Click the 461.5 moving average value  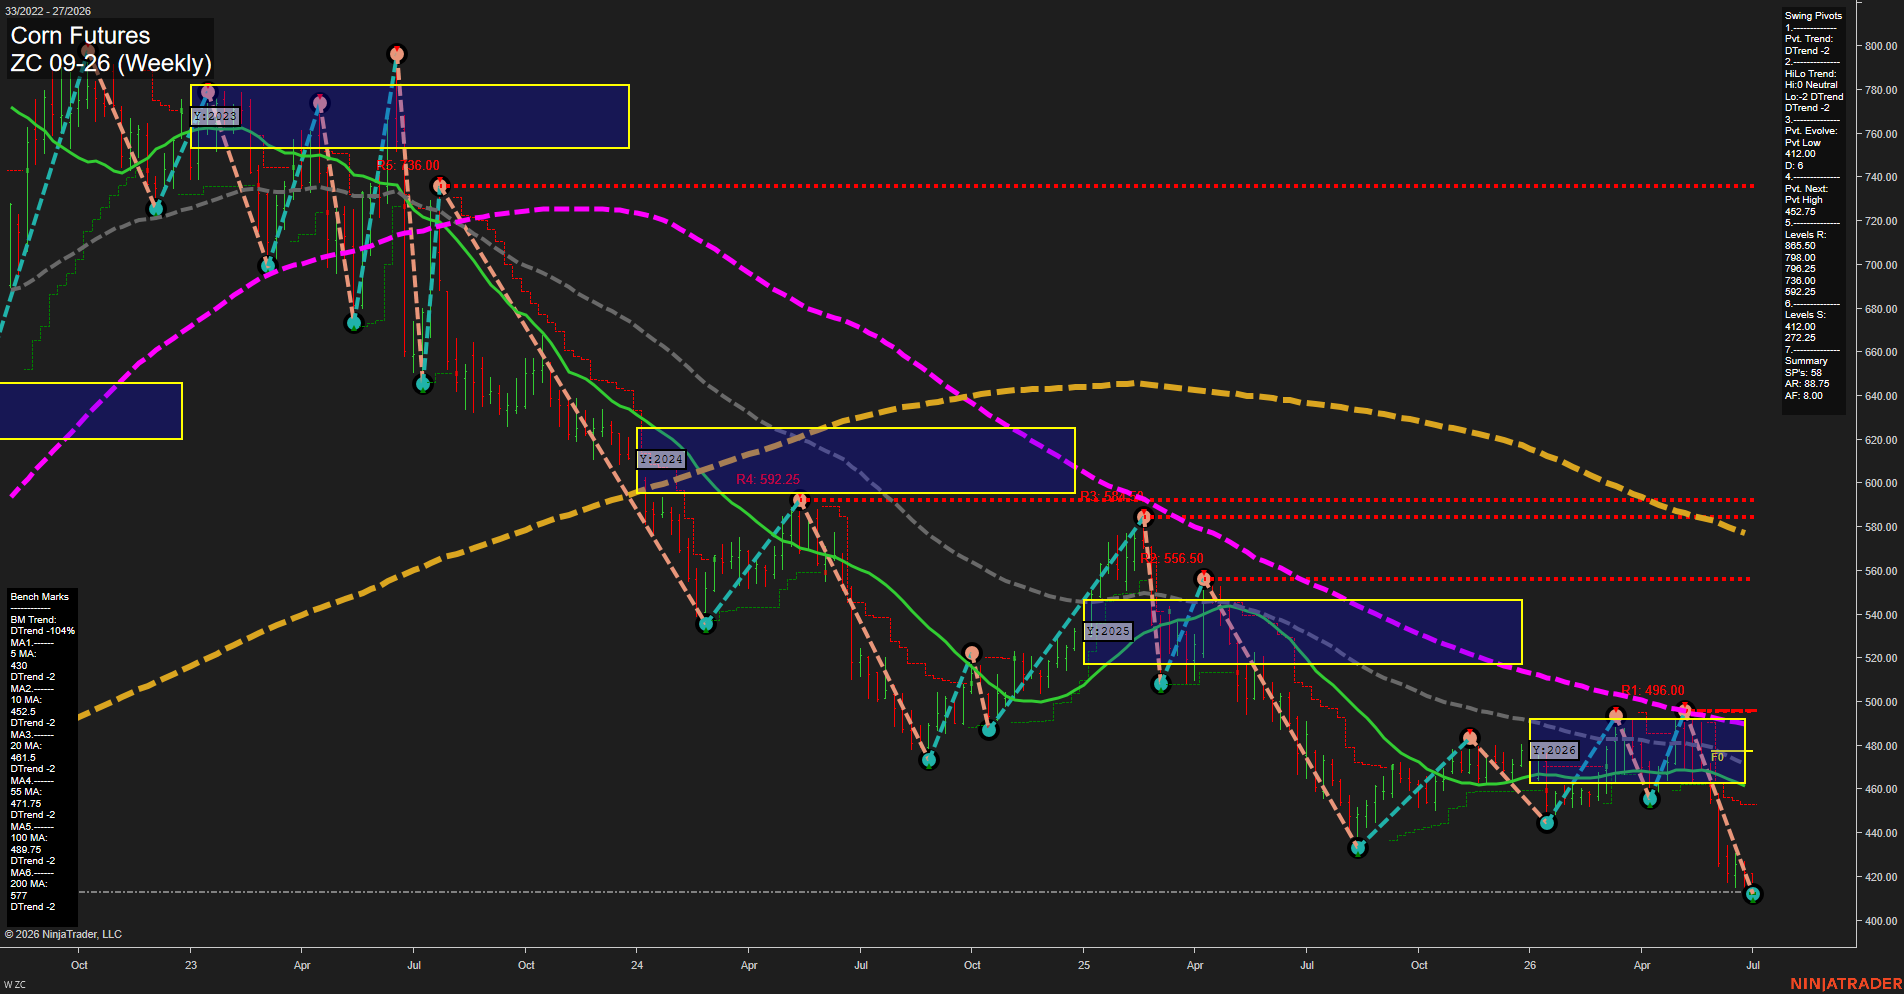click(x=23, y=758)
